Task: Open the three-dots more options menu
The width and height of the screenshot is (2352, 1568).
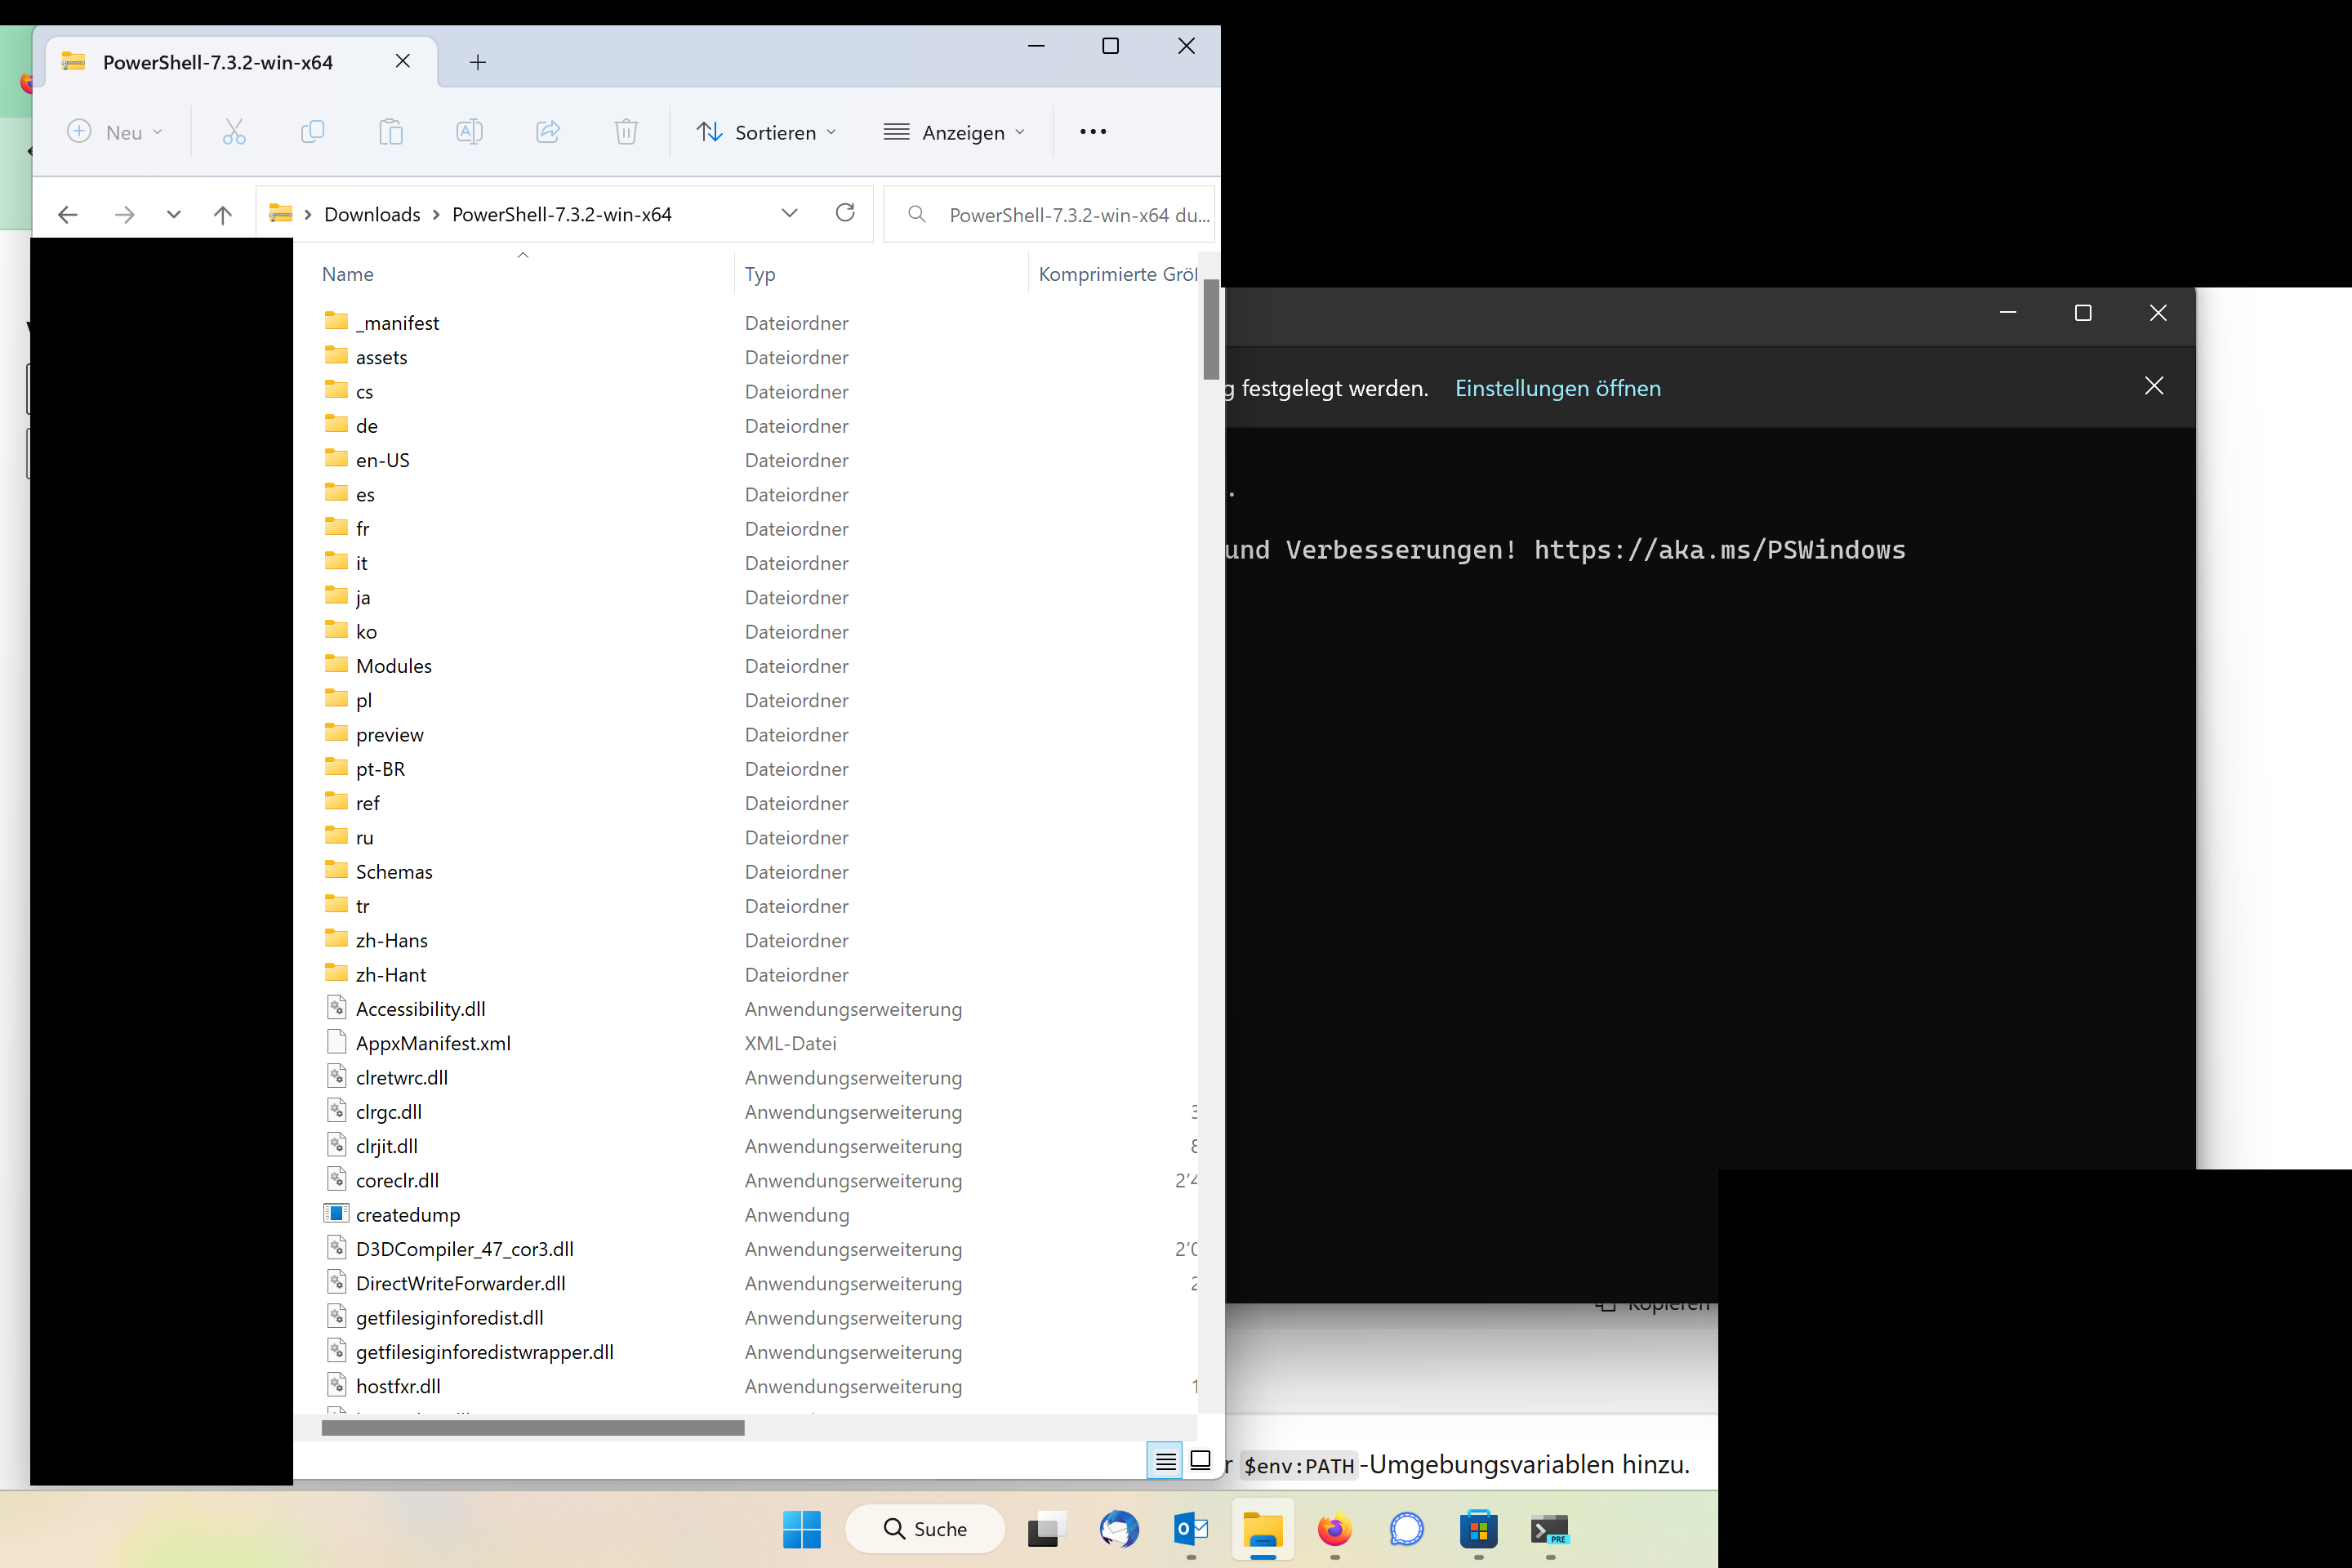Action: [x=1093, y=132]
